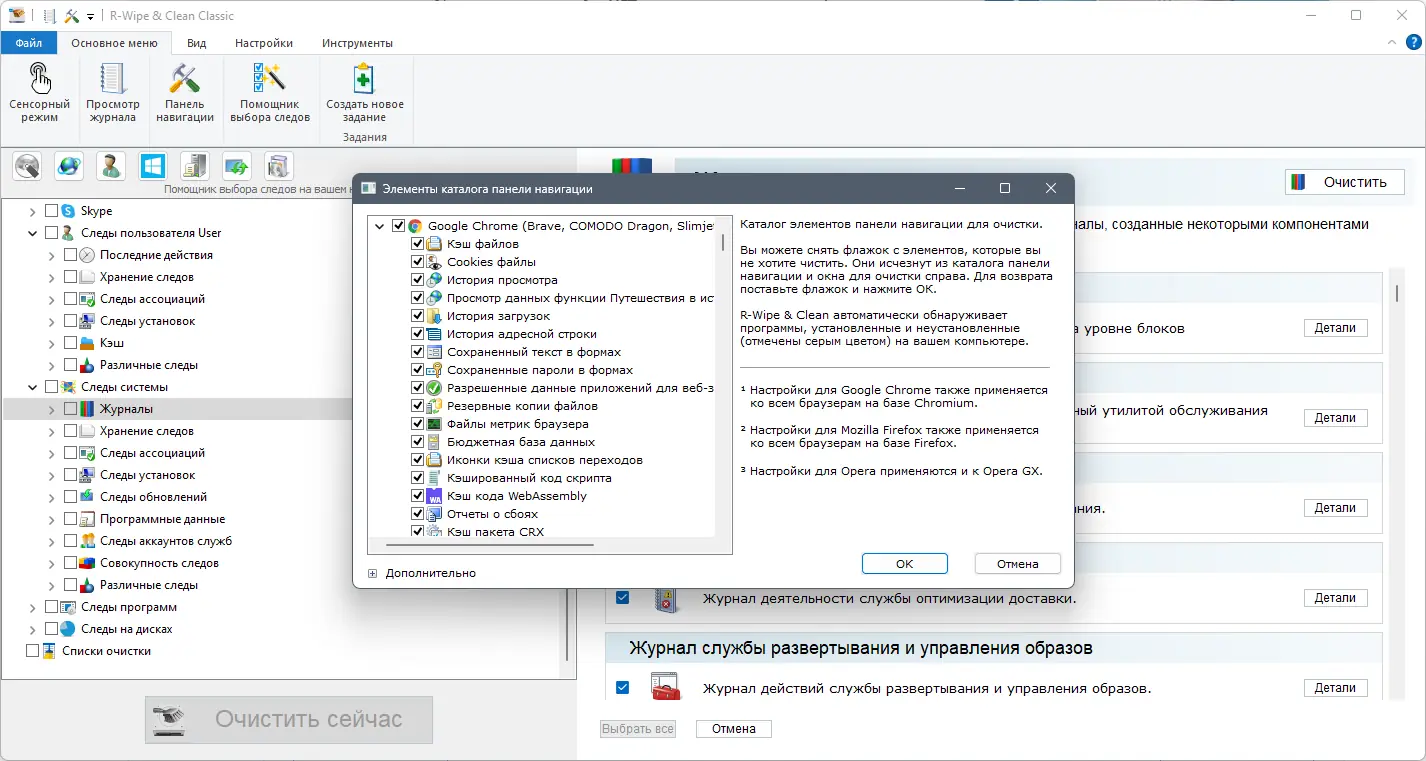The width and height of the screenshot is (1426, 761).
Task: Toggle Панель навигации ribbon button
Action: pos(185,93)
